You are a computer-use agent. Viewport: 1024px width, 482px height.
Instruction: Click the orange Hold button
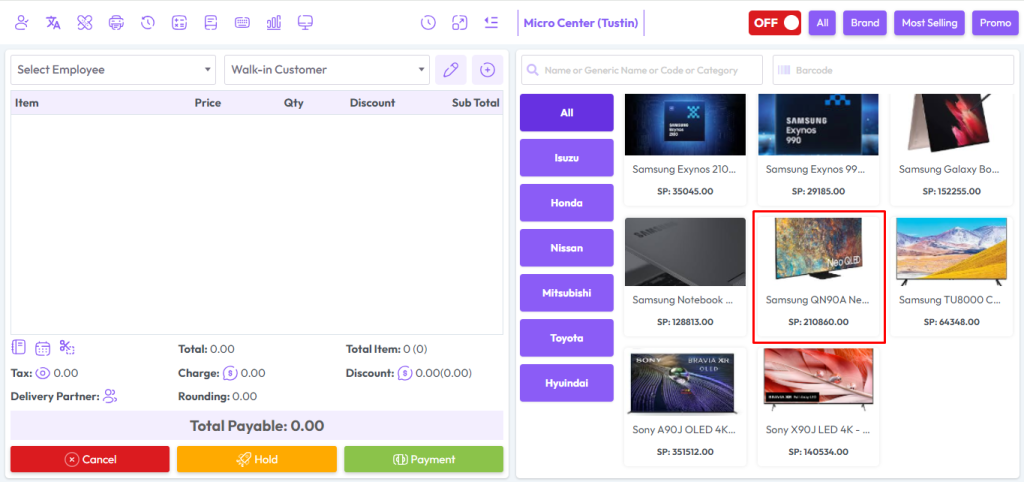[257, 459]
